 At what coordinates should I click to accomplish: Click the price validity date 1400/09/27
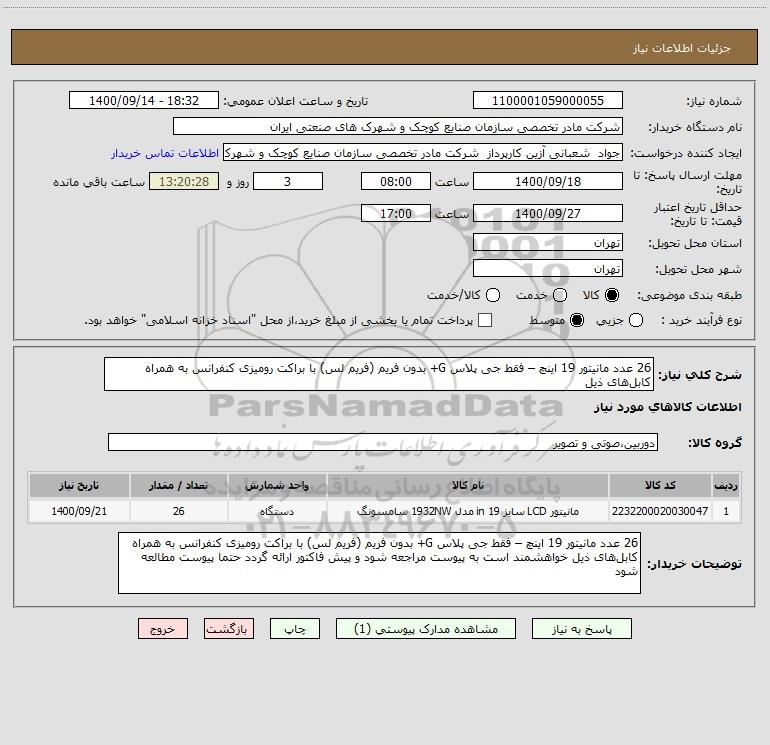tap(548, 213)
